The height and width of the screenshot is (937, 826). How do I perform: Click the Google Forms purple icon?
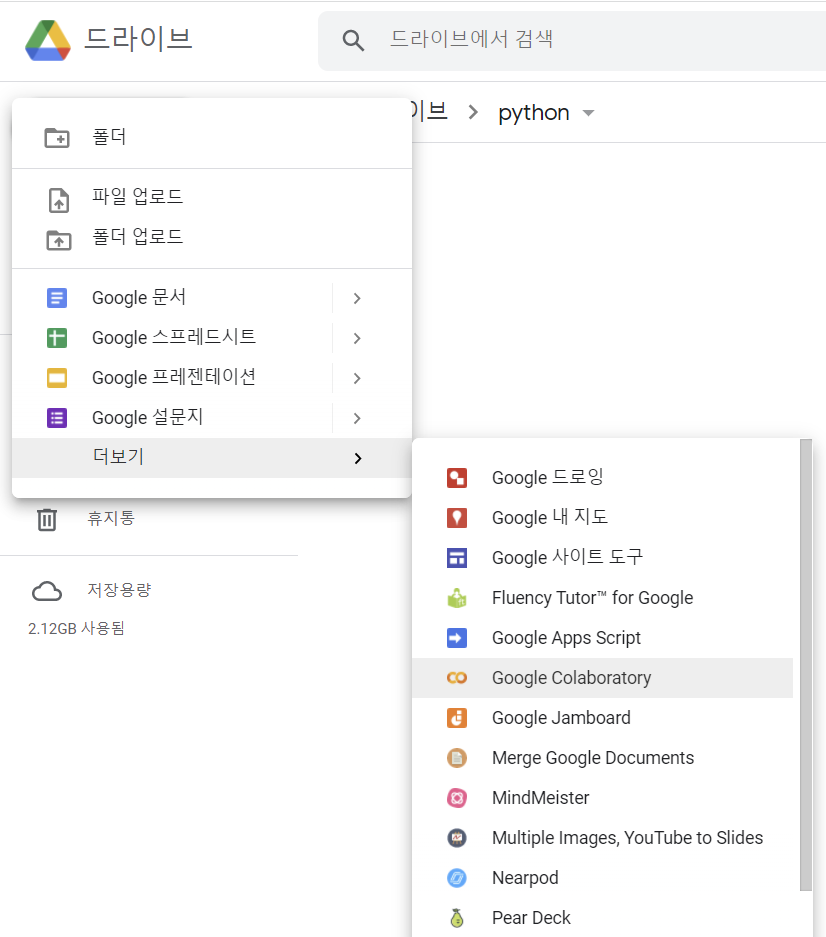(57, 418)
